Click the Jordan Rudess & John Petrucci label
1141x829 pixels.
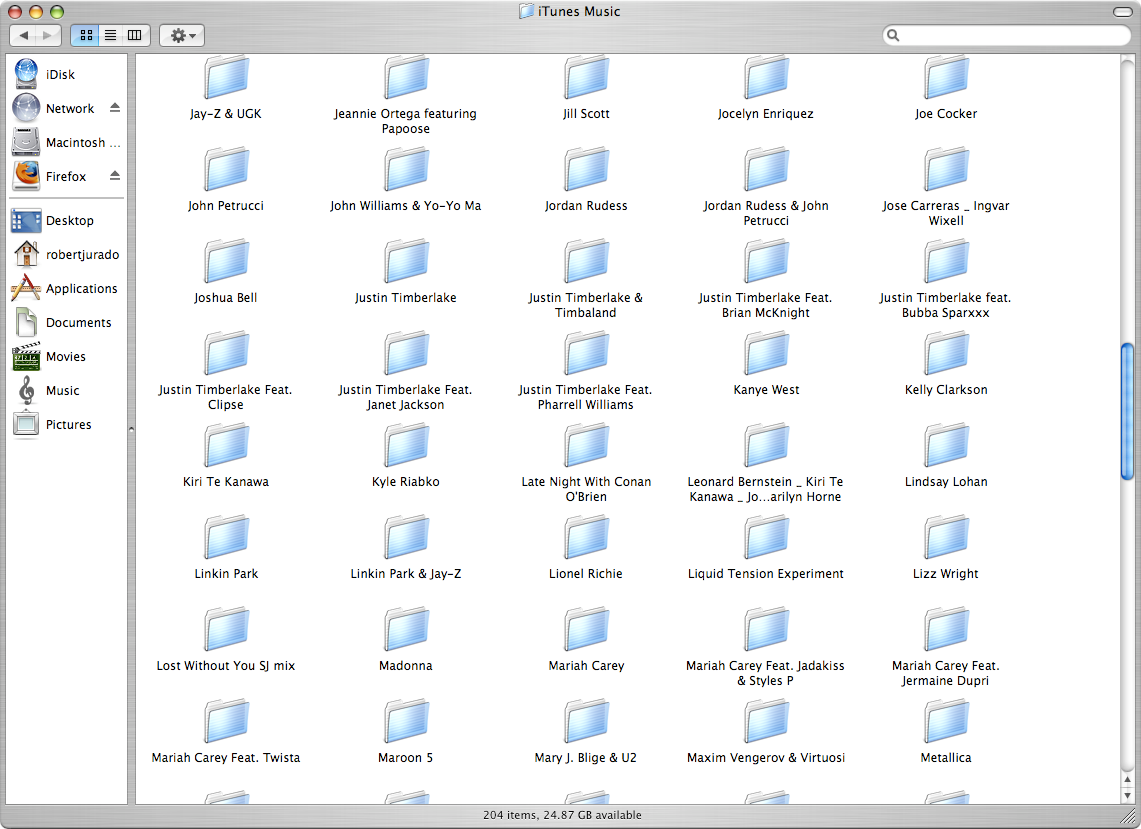point(766,213)
